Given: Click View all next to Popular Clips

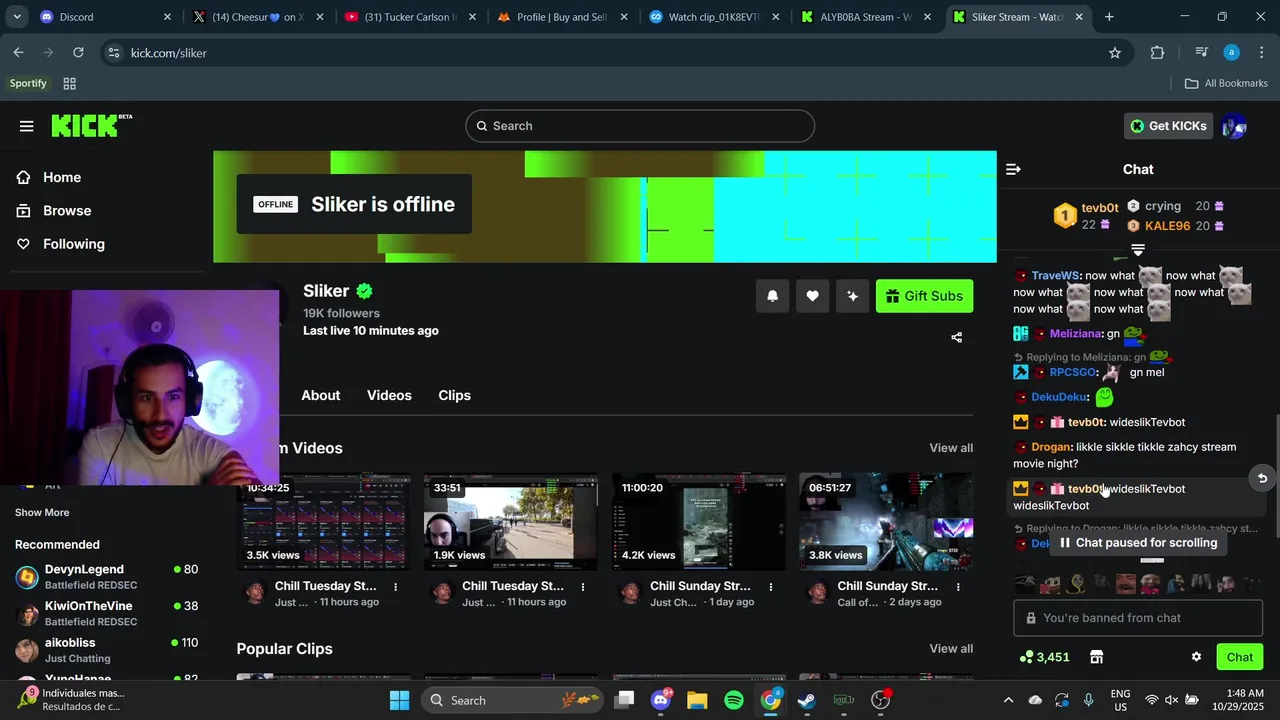Looking at the screenshot, I should (x=951, y=648).
